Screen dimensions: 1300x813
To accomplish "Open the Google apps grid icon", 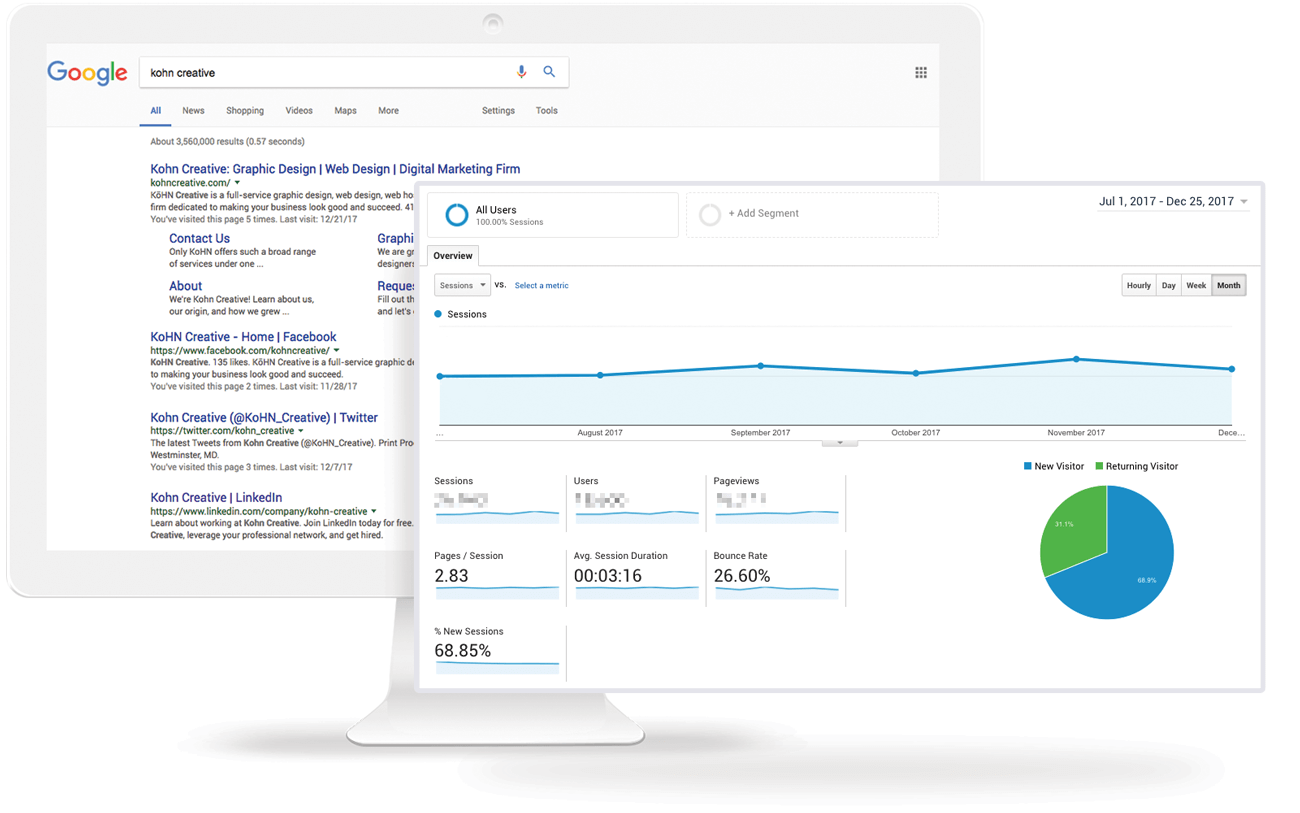I will click(x=921, y=72).
